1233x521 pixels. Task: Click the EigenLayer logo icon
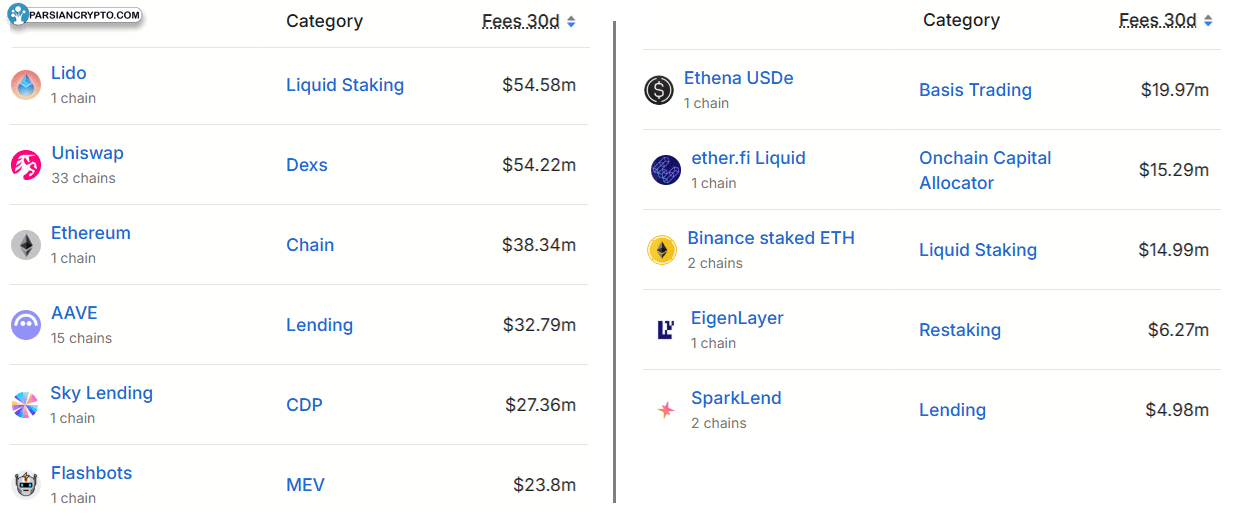point(666,329)
